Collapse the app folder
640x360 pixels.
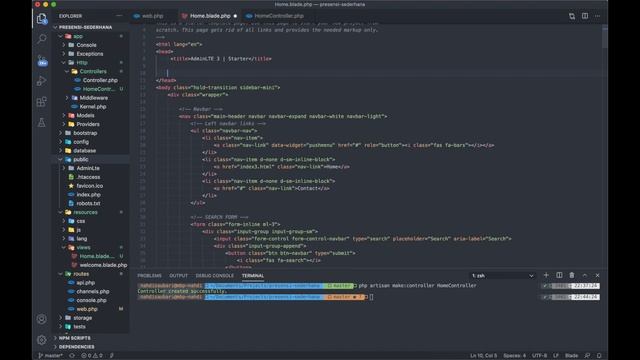click(78, 36)
